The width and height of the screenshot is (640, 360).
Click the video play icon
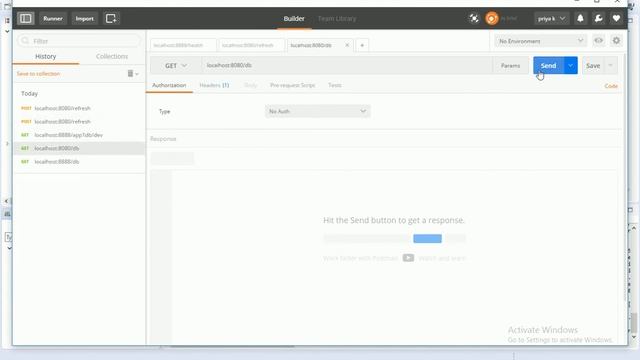click(408, 258)
